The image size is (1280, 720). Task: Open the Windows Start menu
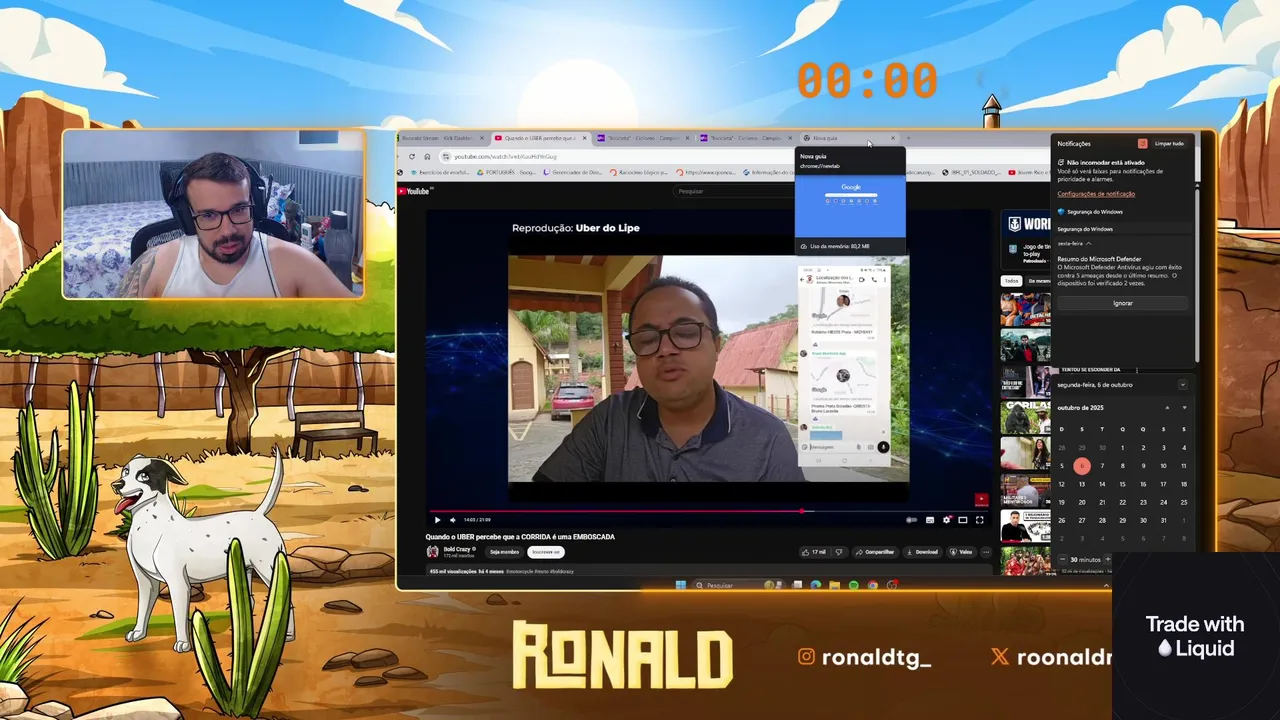[681, 585]
